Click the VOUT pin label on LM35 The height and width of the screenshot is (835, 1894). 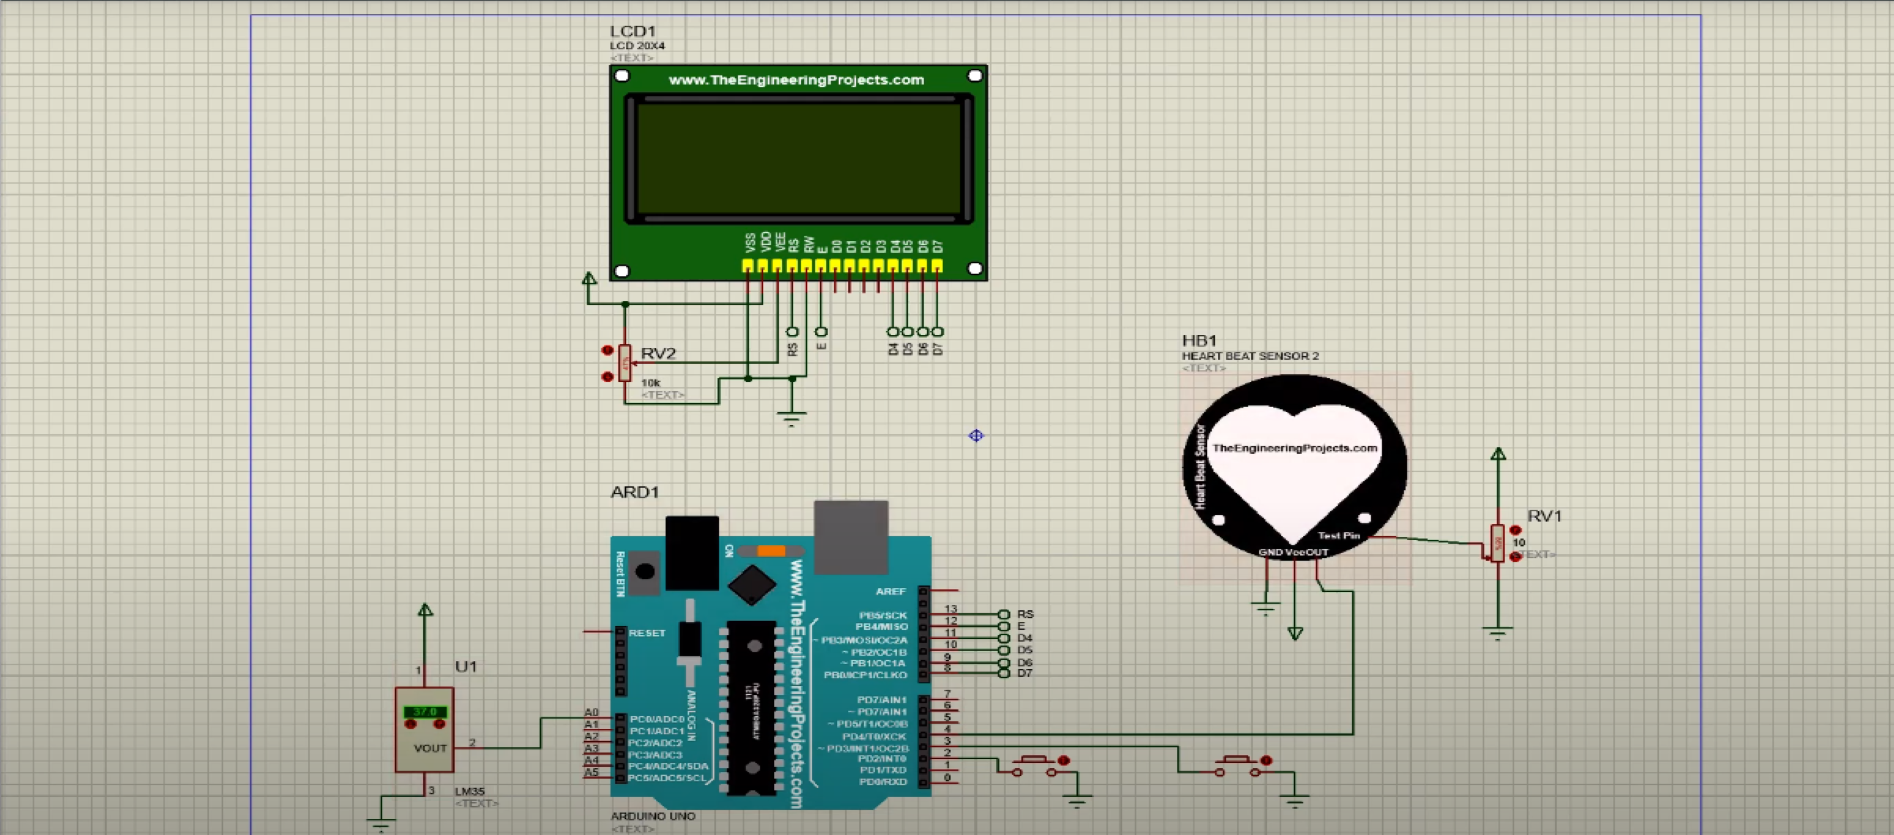430,748
